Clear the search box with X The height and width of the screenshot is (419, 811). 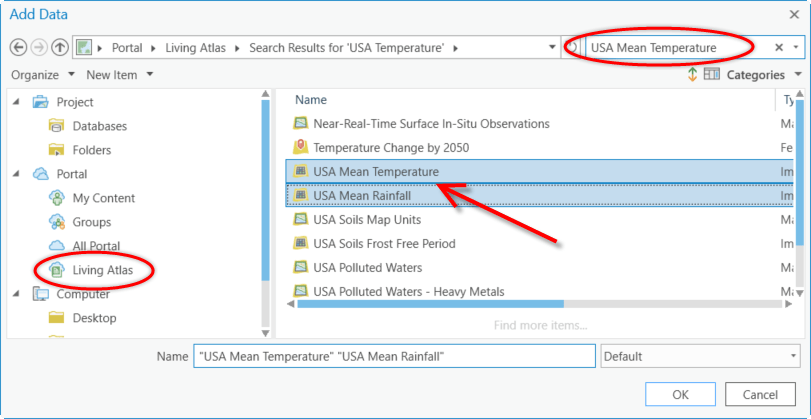pos(780,47)
